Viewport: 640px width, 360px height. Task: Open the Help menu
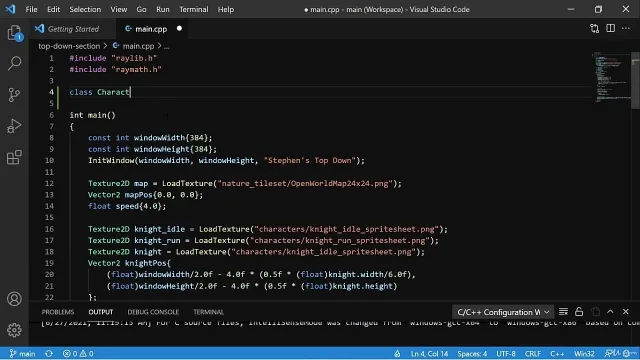click(226, 9)
